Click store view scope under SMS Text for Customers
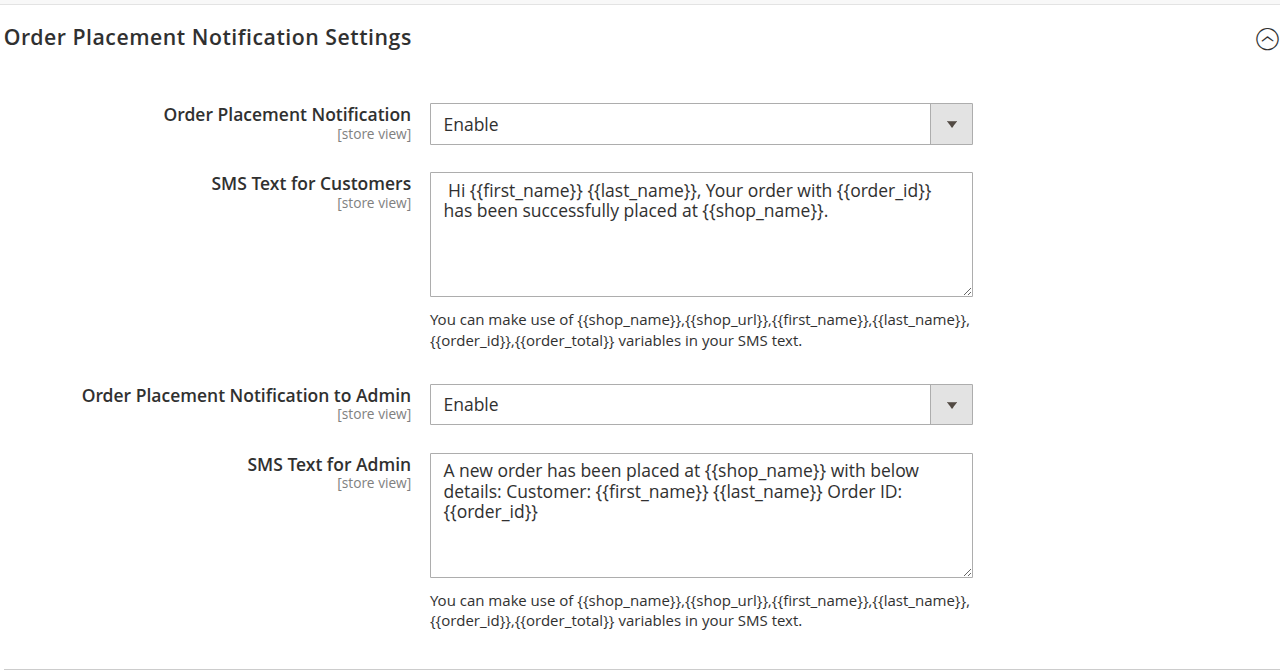 tap(374, 204)
